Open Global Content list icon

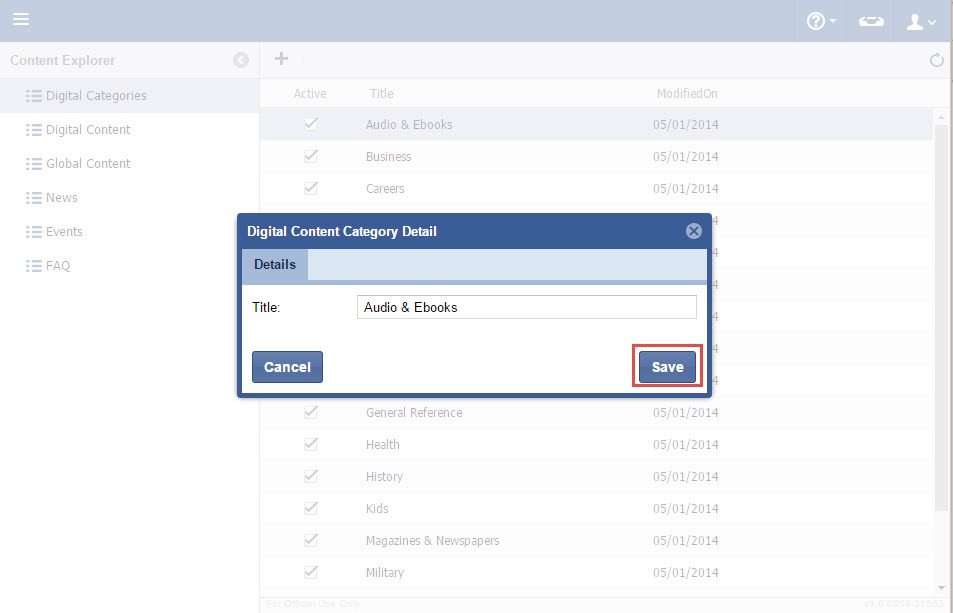tap(33, 164)
